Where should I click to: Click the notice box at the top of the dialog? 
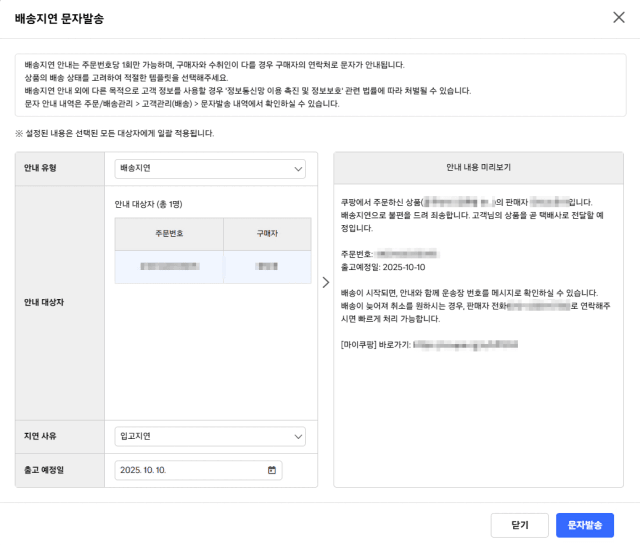tap(319, 84)
